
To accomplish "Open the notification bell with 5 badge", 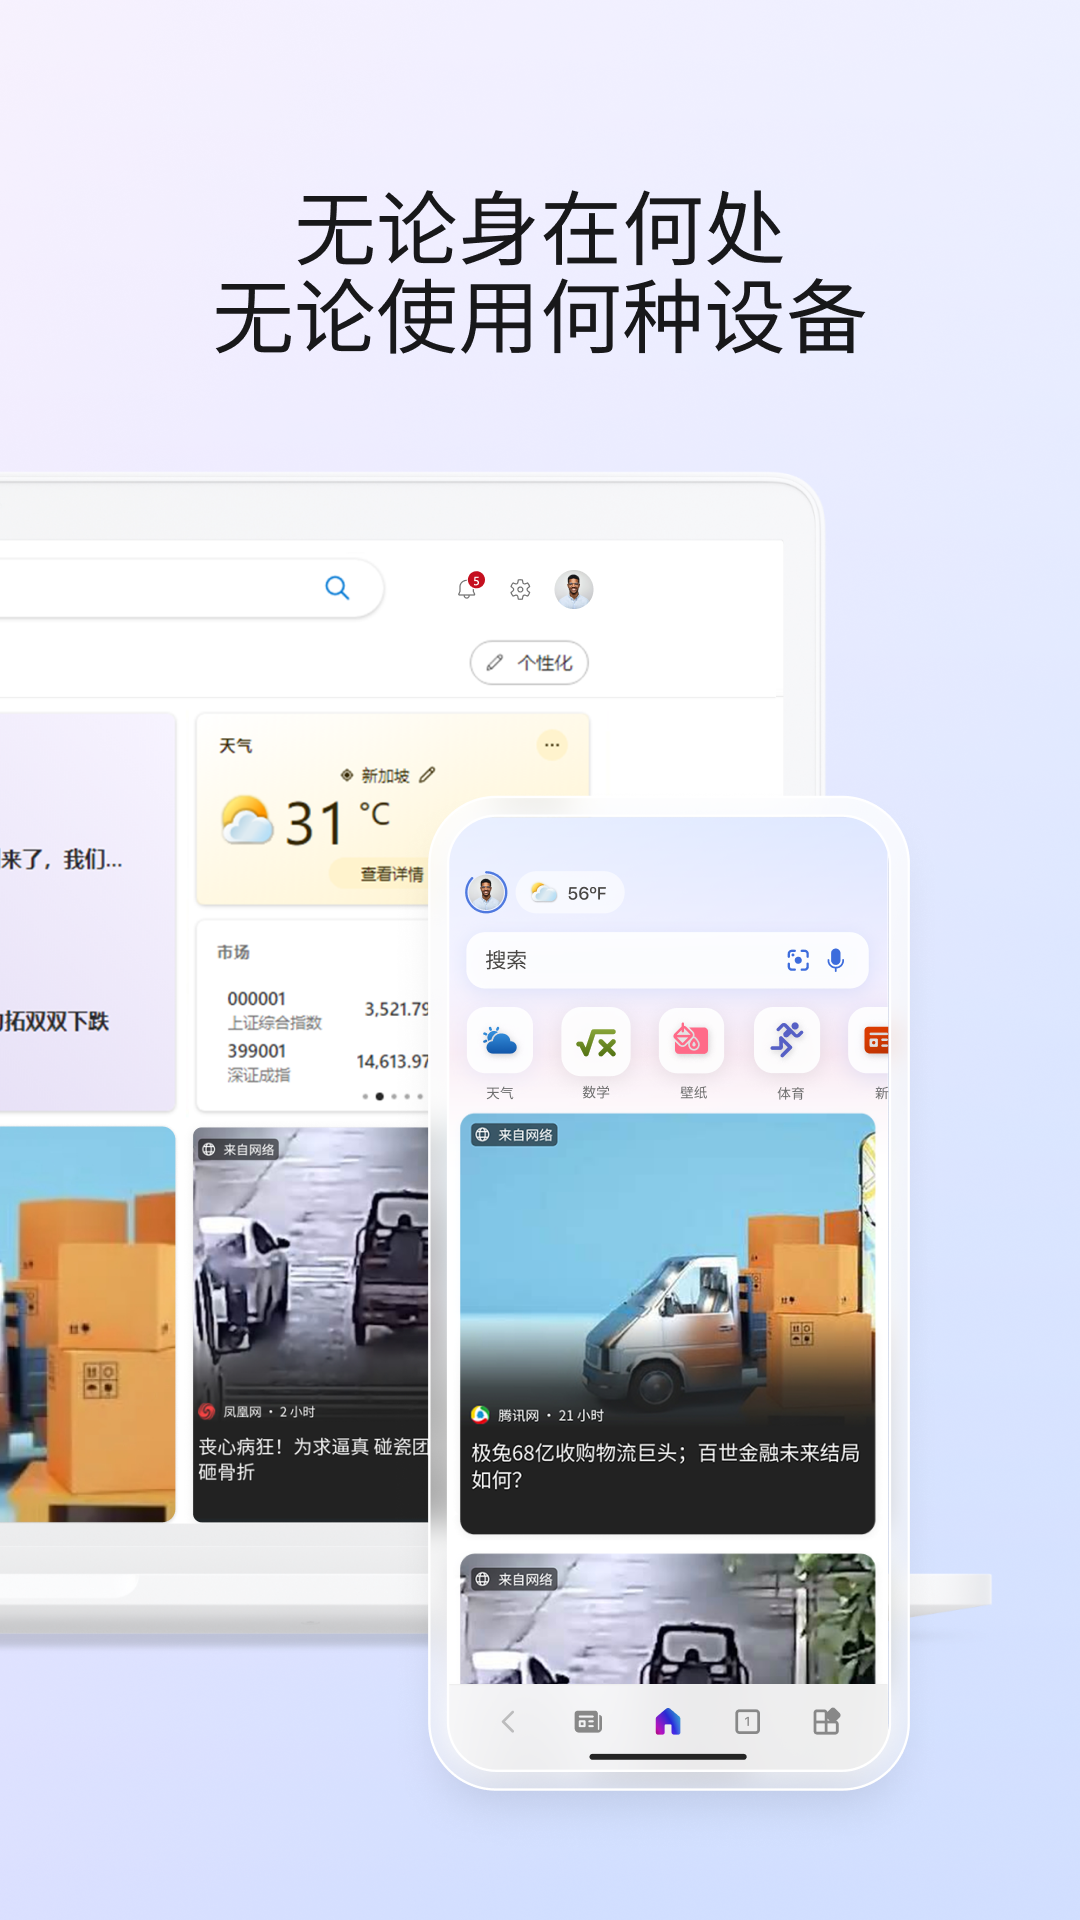I will coord(467,588).
